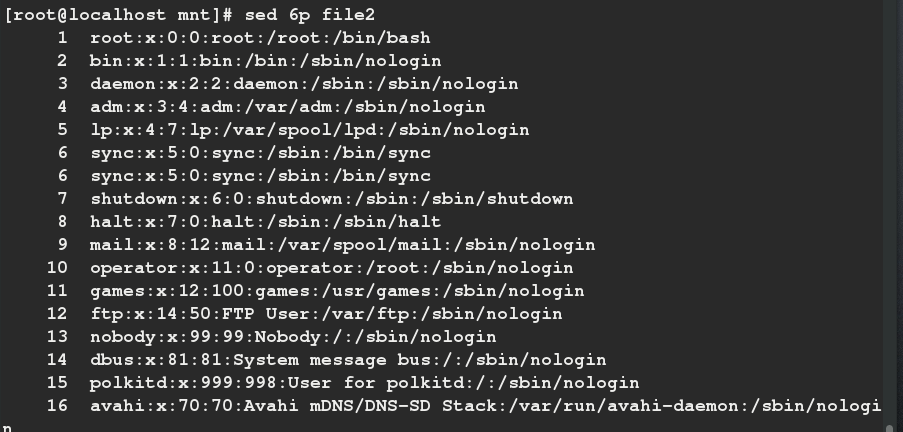The image size is (903, 432).
Task: Click the nobody account line
Action: [293, 337]
